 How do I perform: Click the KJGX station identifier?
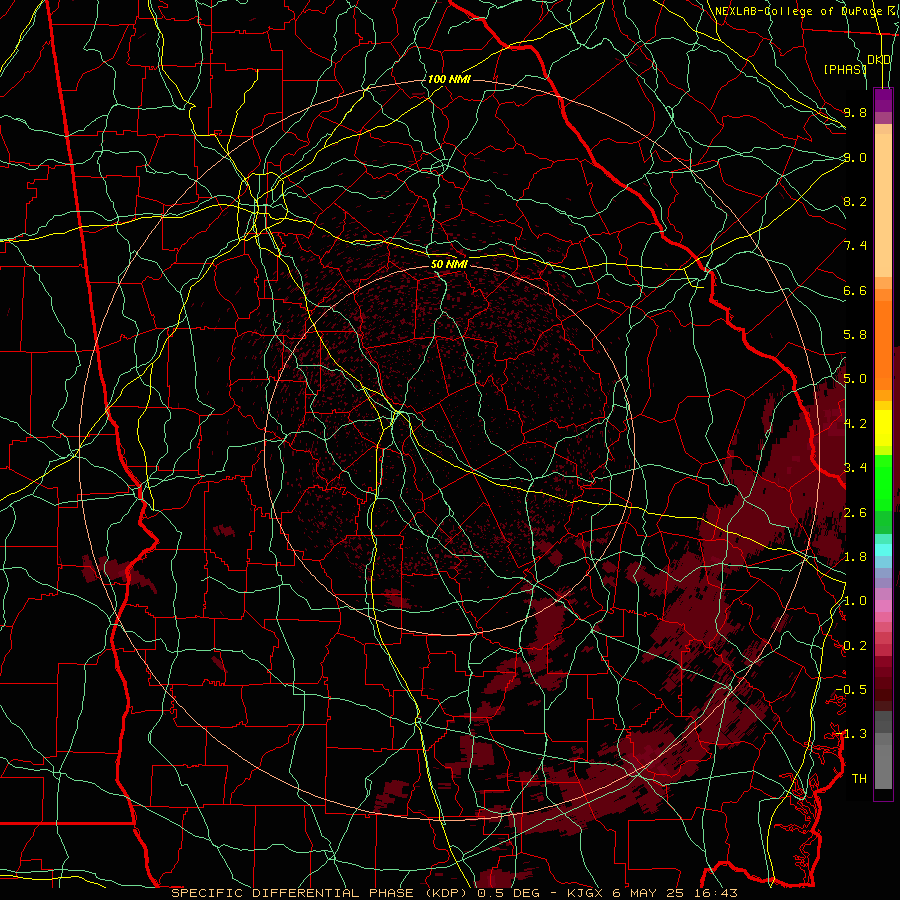[x=585, y=893]
